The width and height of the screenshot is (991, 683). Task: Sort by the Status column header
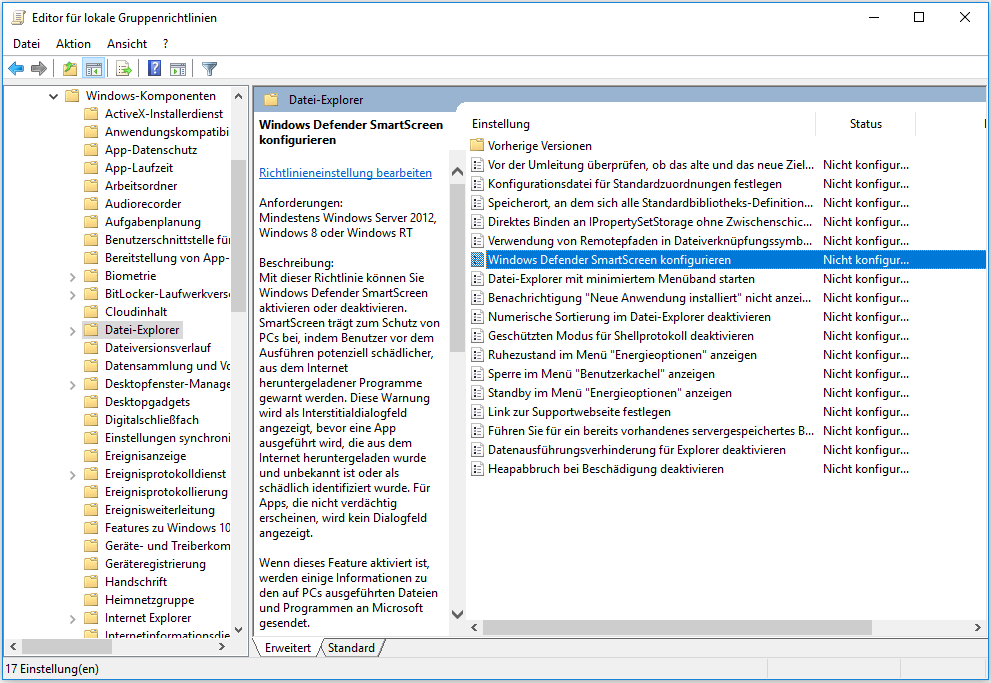tap(865, 124)
